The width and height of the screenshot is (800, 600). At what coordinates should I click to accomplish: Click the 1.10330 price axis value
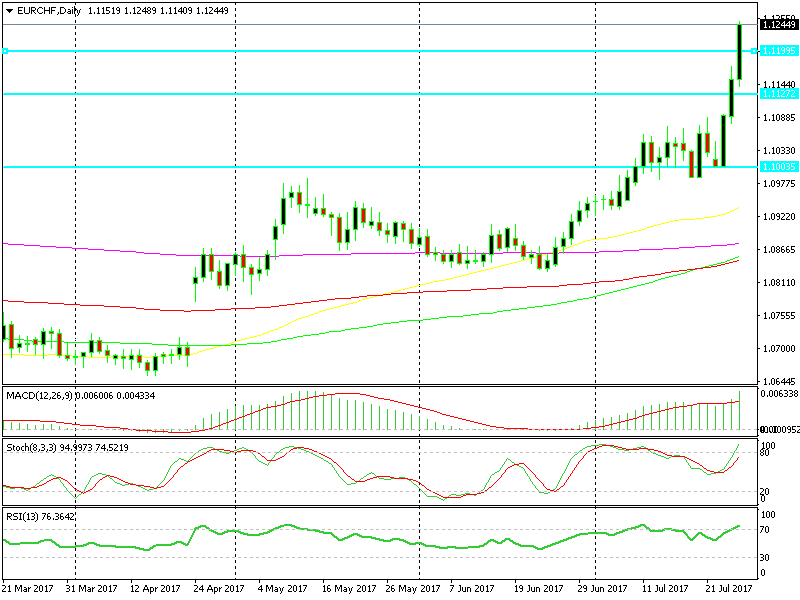pyautogui.click(x=779, y=151)
